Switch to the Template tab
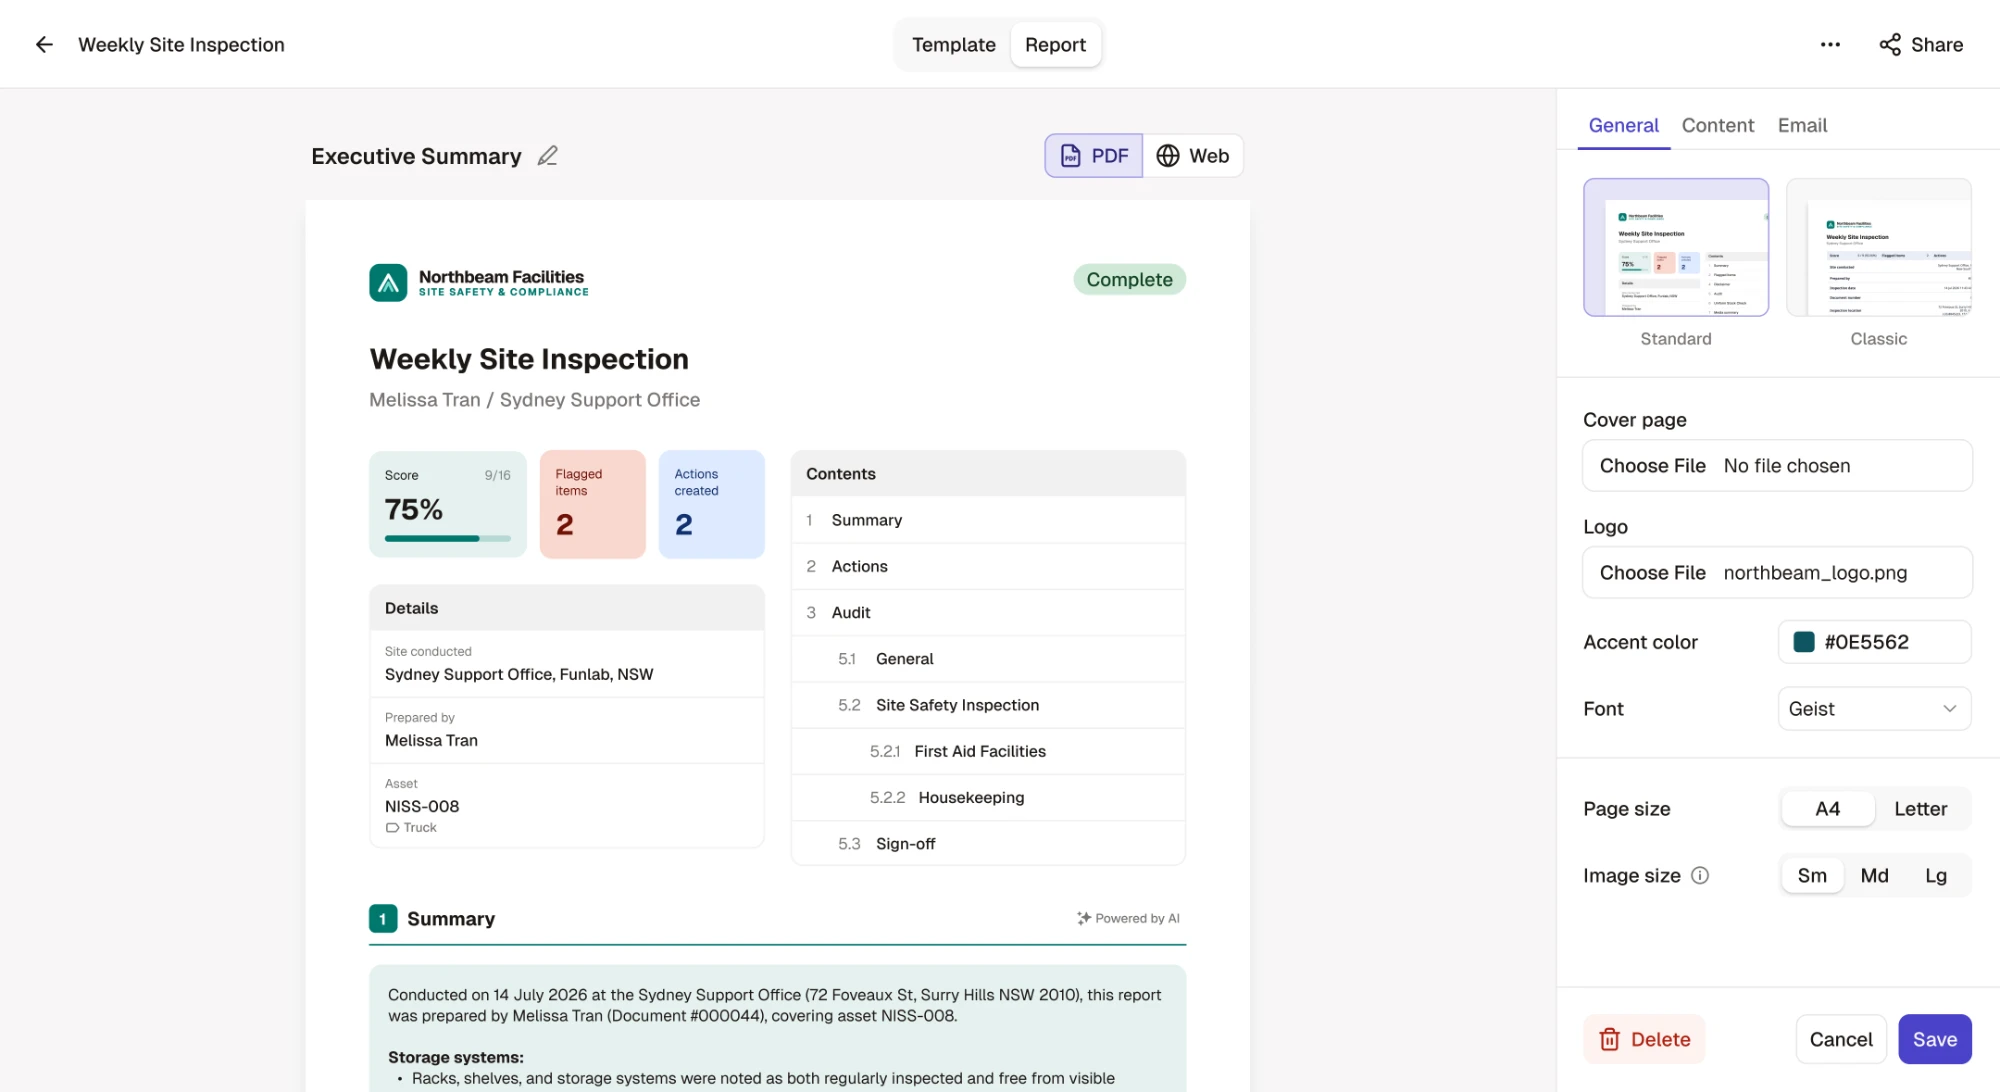 tap(953, 45)
